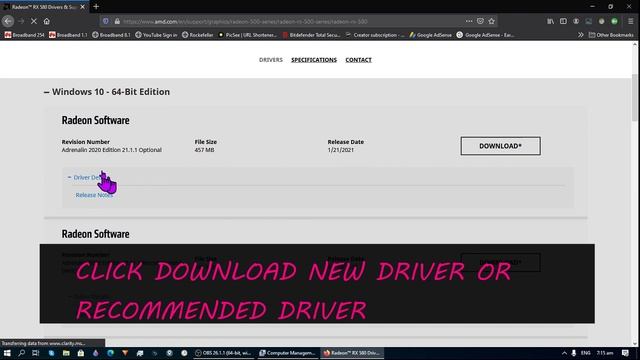The height and width of the screenshot is (360, 640).
Task: Click the microphone tray icon
Action: coord(574,353)
